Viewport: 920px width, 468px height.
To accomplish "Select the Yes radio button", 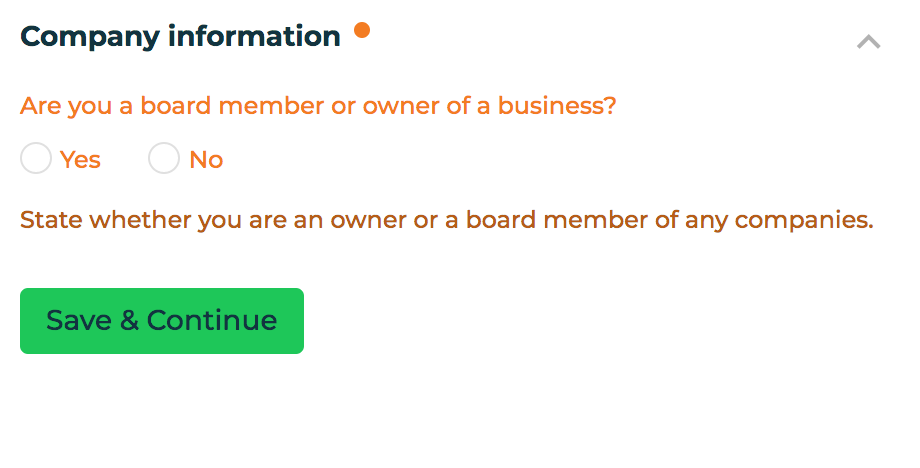I will 36,158.
